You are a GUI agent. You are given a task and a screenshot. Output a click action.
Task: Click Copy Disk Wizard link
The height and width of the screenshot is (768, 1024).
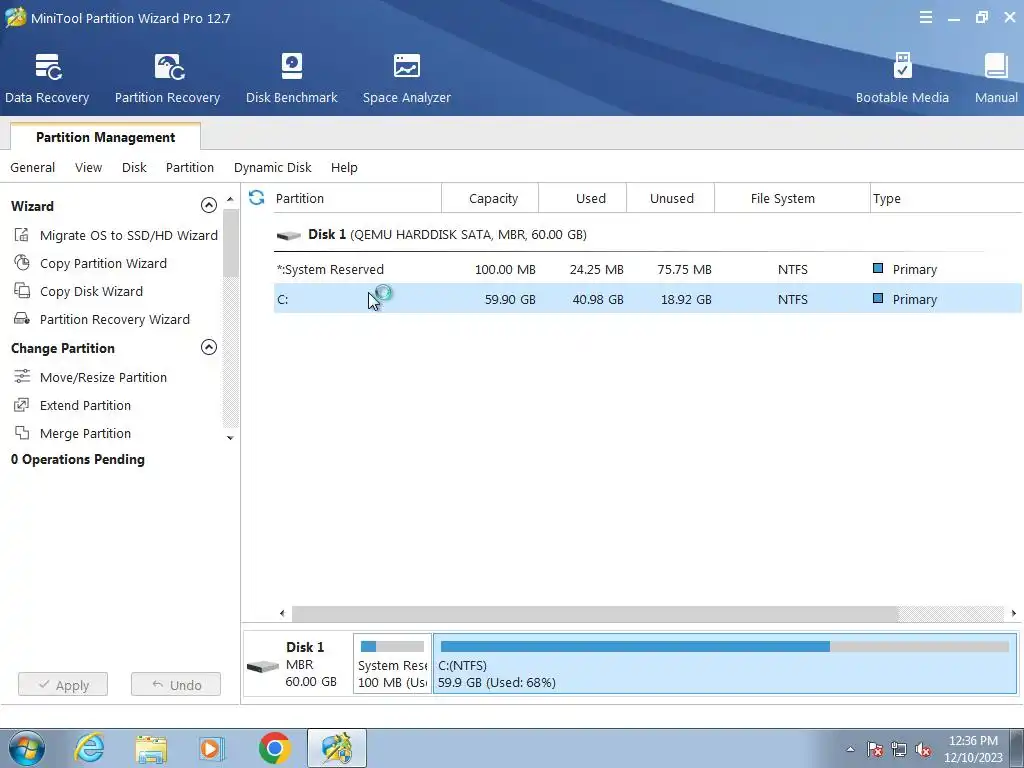pos(91,291)
